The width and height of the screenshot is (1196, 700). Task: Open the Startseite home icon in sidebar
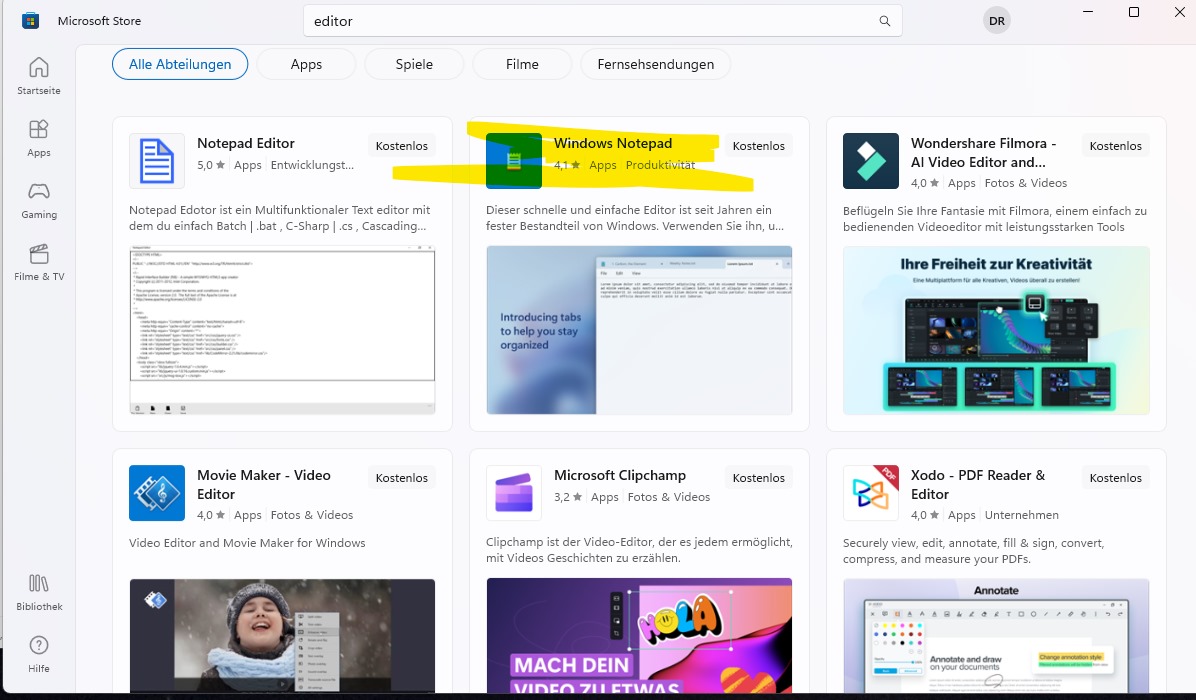[39, 76]
